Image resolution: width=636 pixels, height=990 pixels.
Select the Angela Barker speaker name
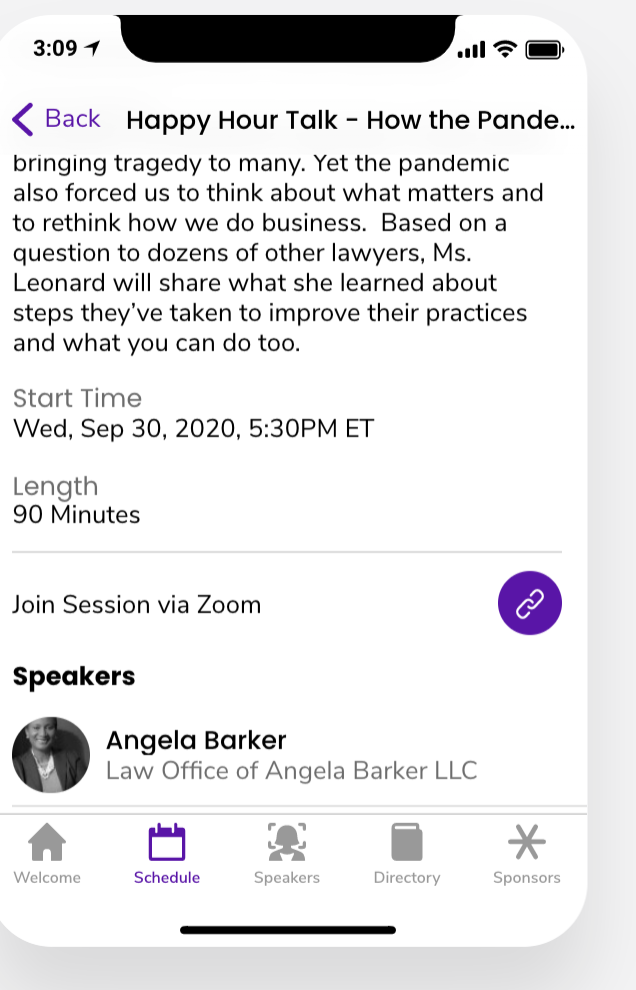[196, 740]
